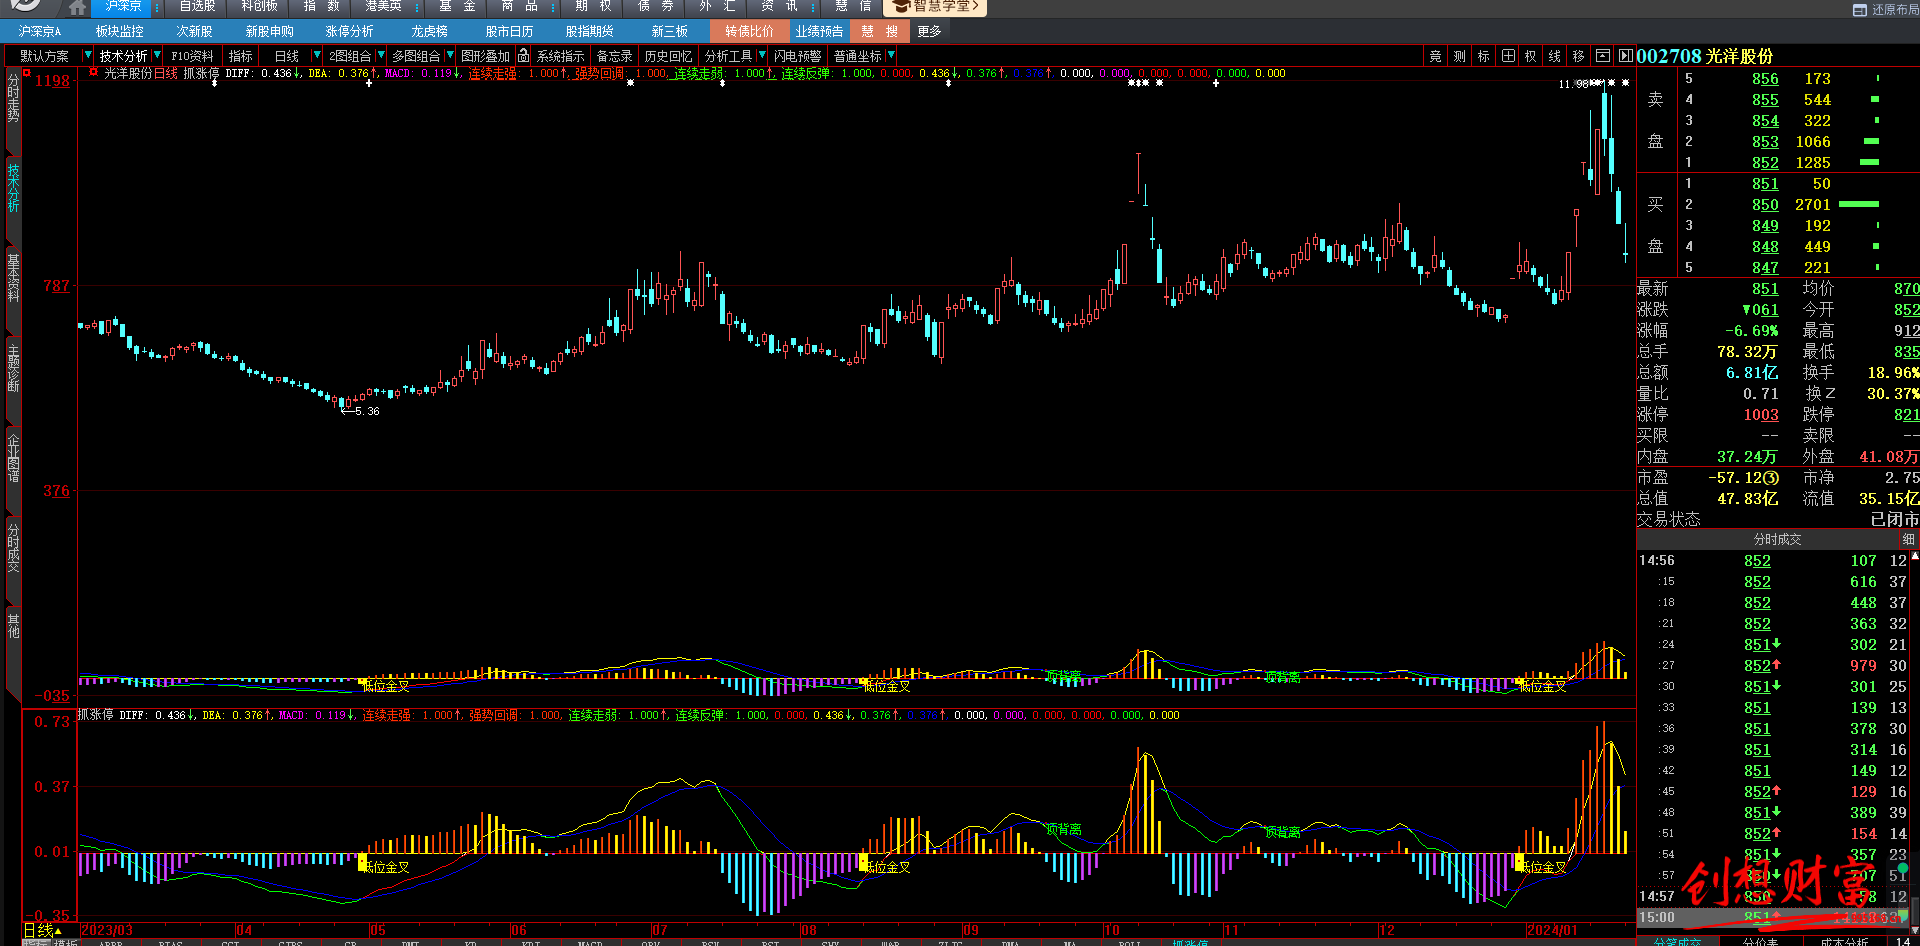Expand the 2图组合 dropdown arrow

(x=381, y=56)
